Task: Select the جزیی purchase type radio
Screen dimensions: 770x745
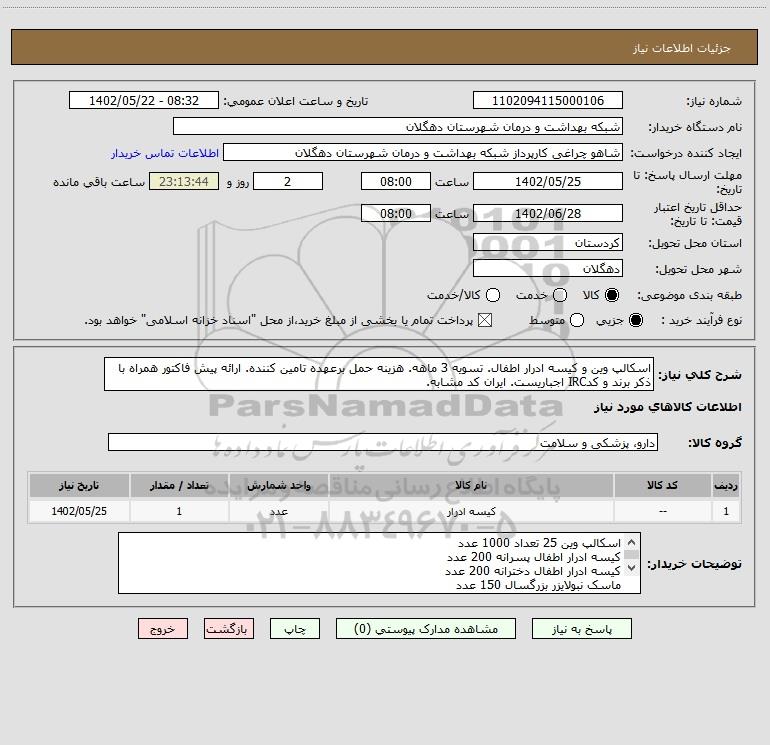Action: click(x=635, y=321)
